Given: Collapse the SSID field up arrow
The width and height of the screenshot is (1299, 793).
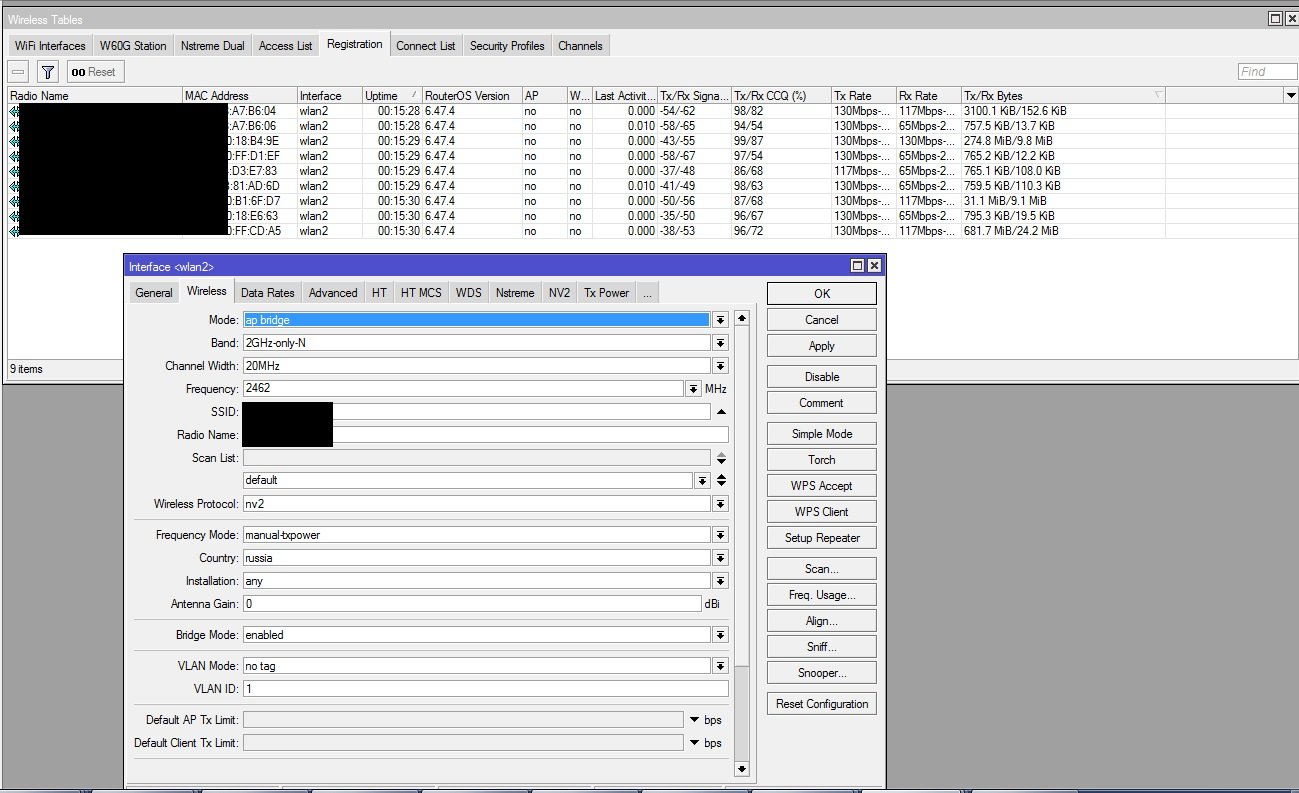Looking at the screenshot, I should [721, 412].
